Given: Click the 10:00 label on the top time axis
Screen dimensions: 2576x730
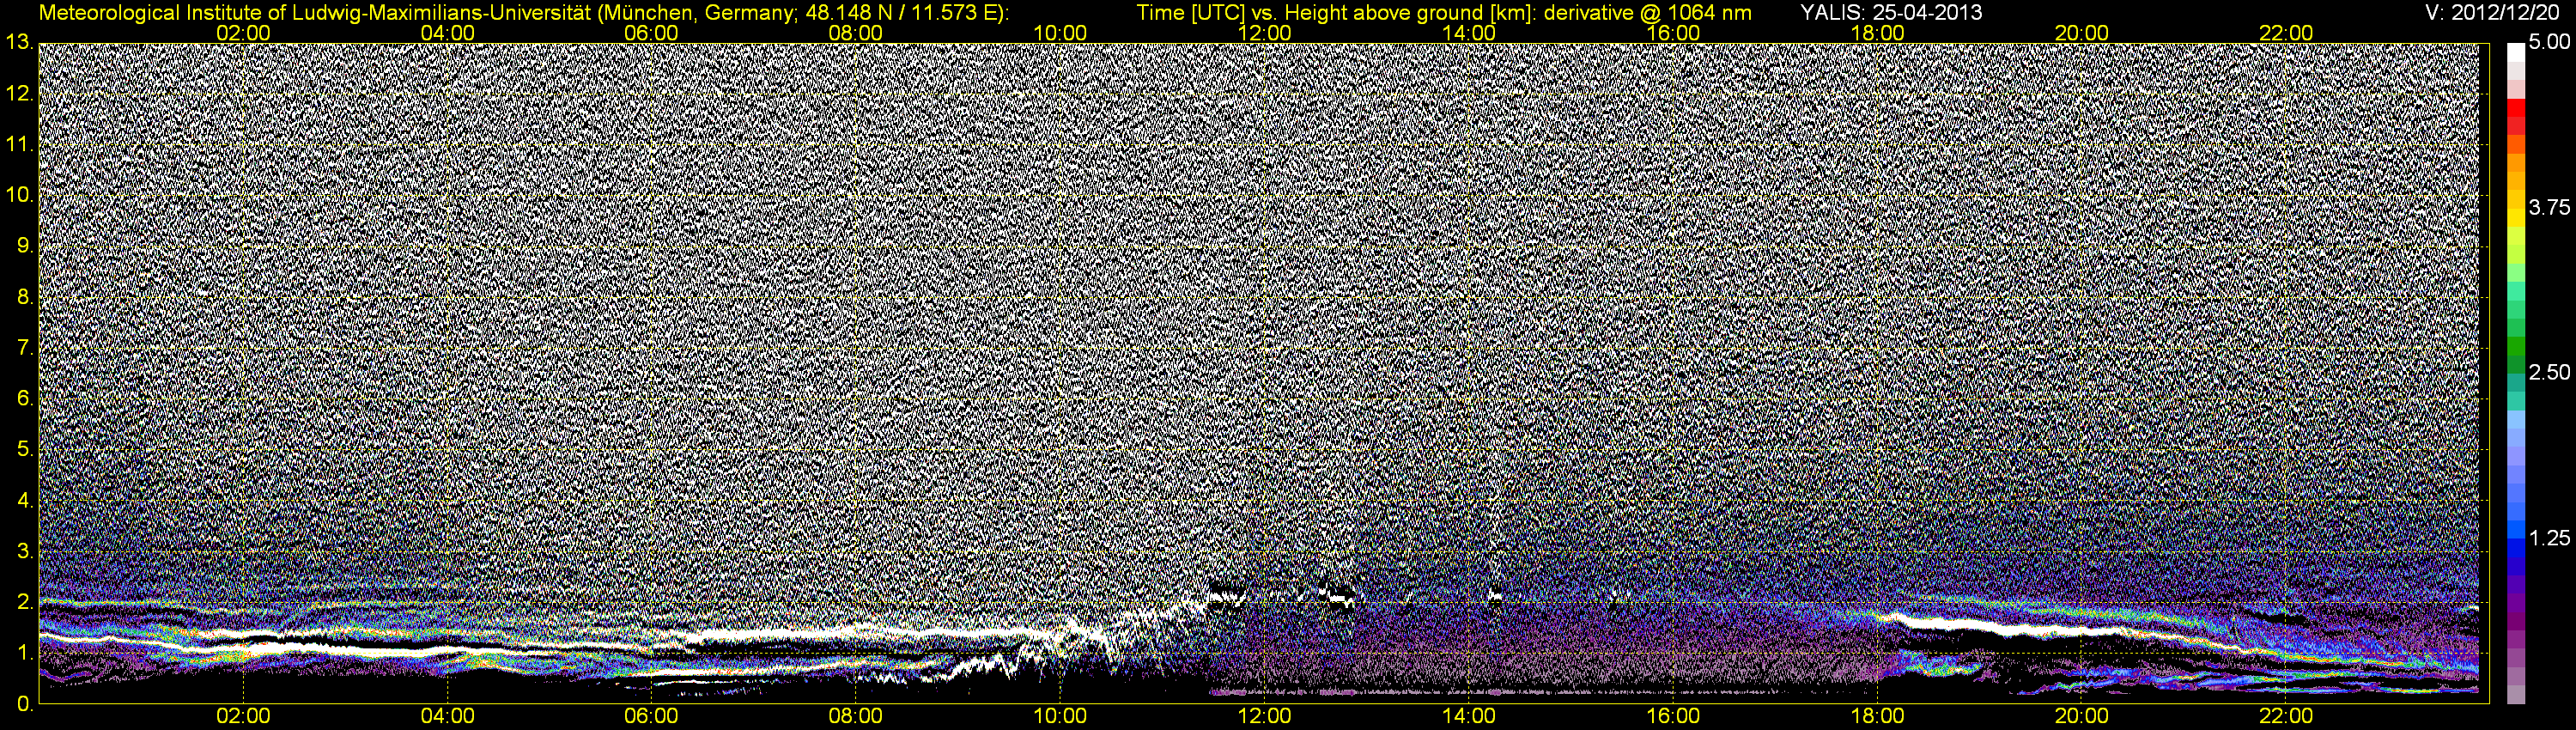Looking at the screenshot, I should (1060, 33).
